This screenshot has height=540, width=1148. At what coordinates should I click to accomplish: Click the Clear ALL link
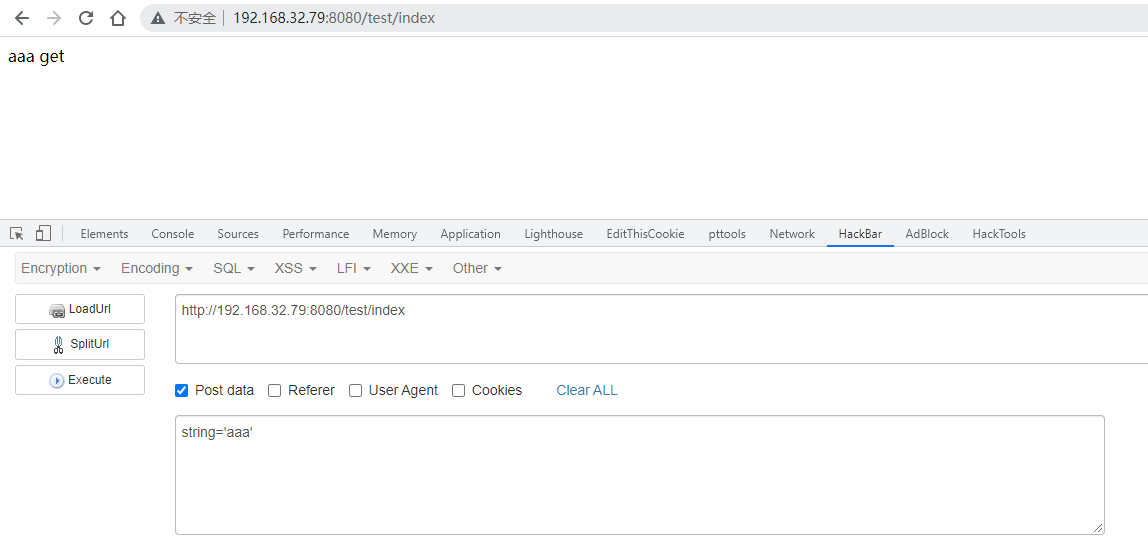coord(586,391)
